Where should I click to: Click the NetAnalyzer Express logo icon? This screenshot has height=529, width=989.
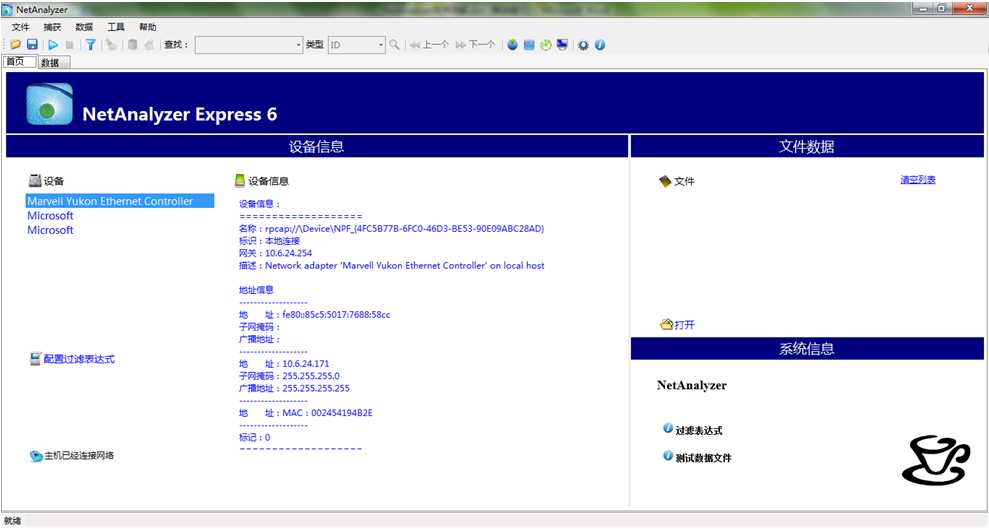(49, 104)
